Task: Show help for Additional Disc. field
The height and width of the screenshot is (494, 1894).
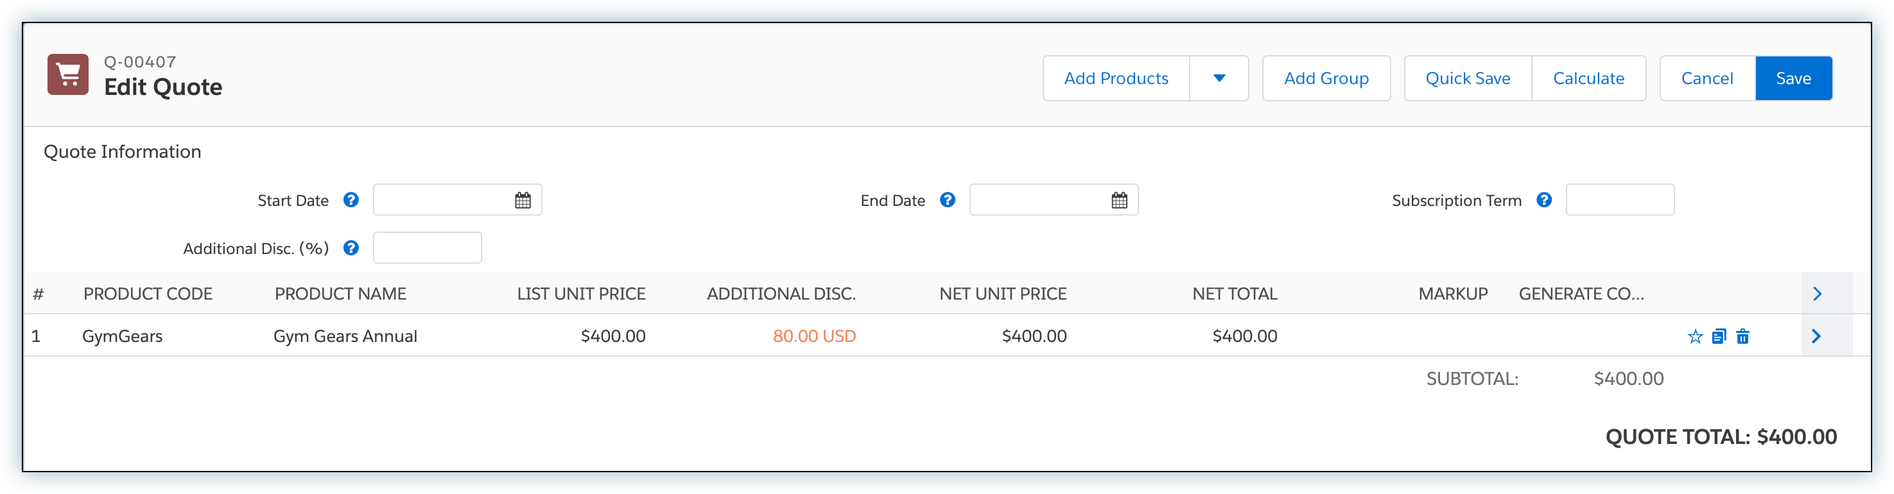Action: click(351, 248)
